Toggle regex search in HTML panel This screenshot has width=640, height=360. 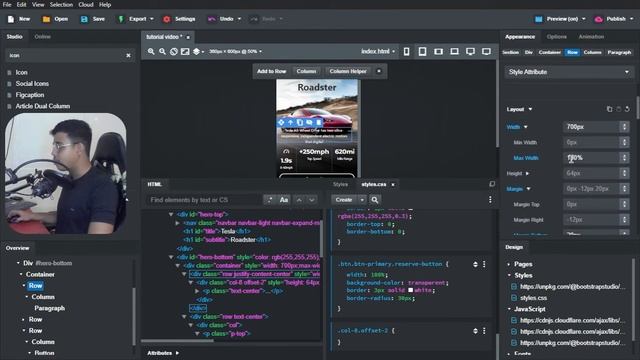pyautogui.click(x=269, y=200)
